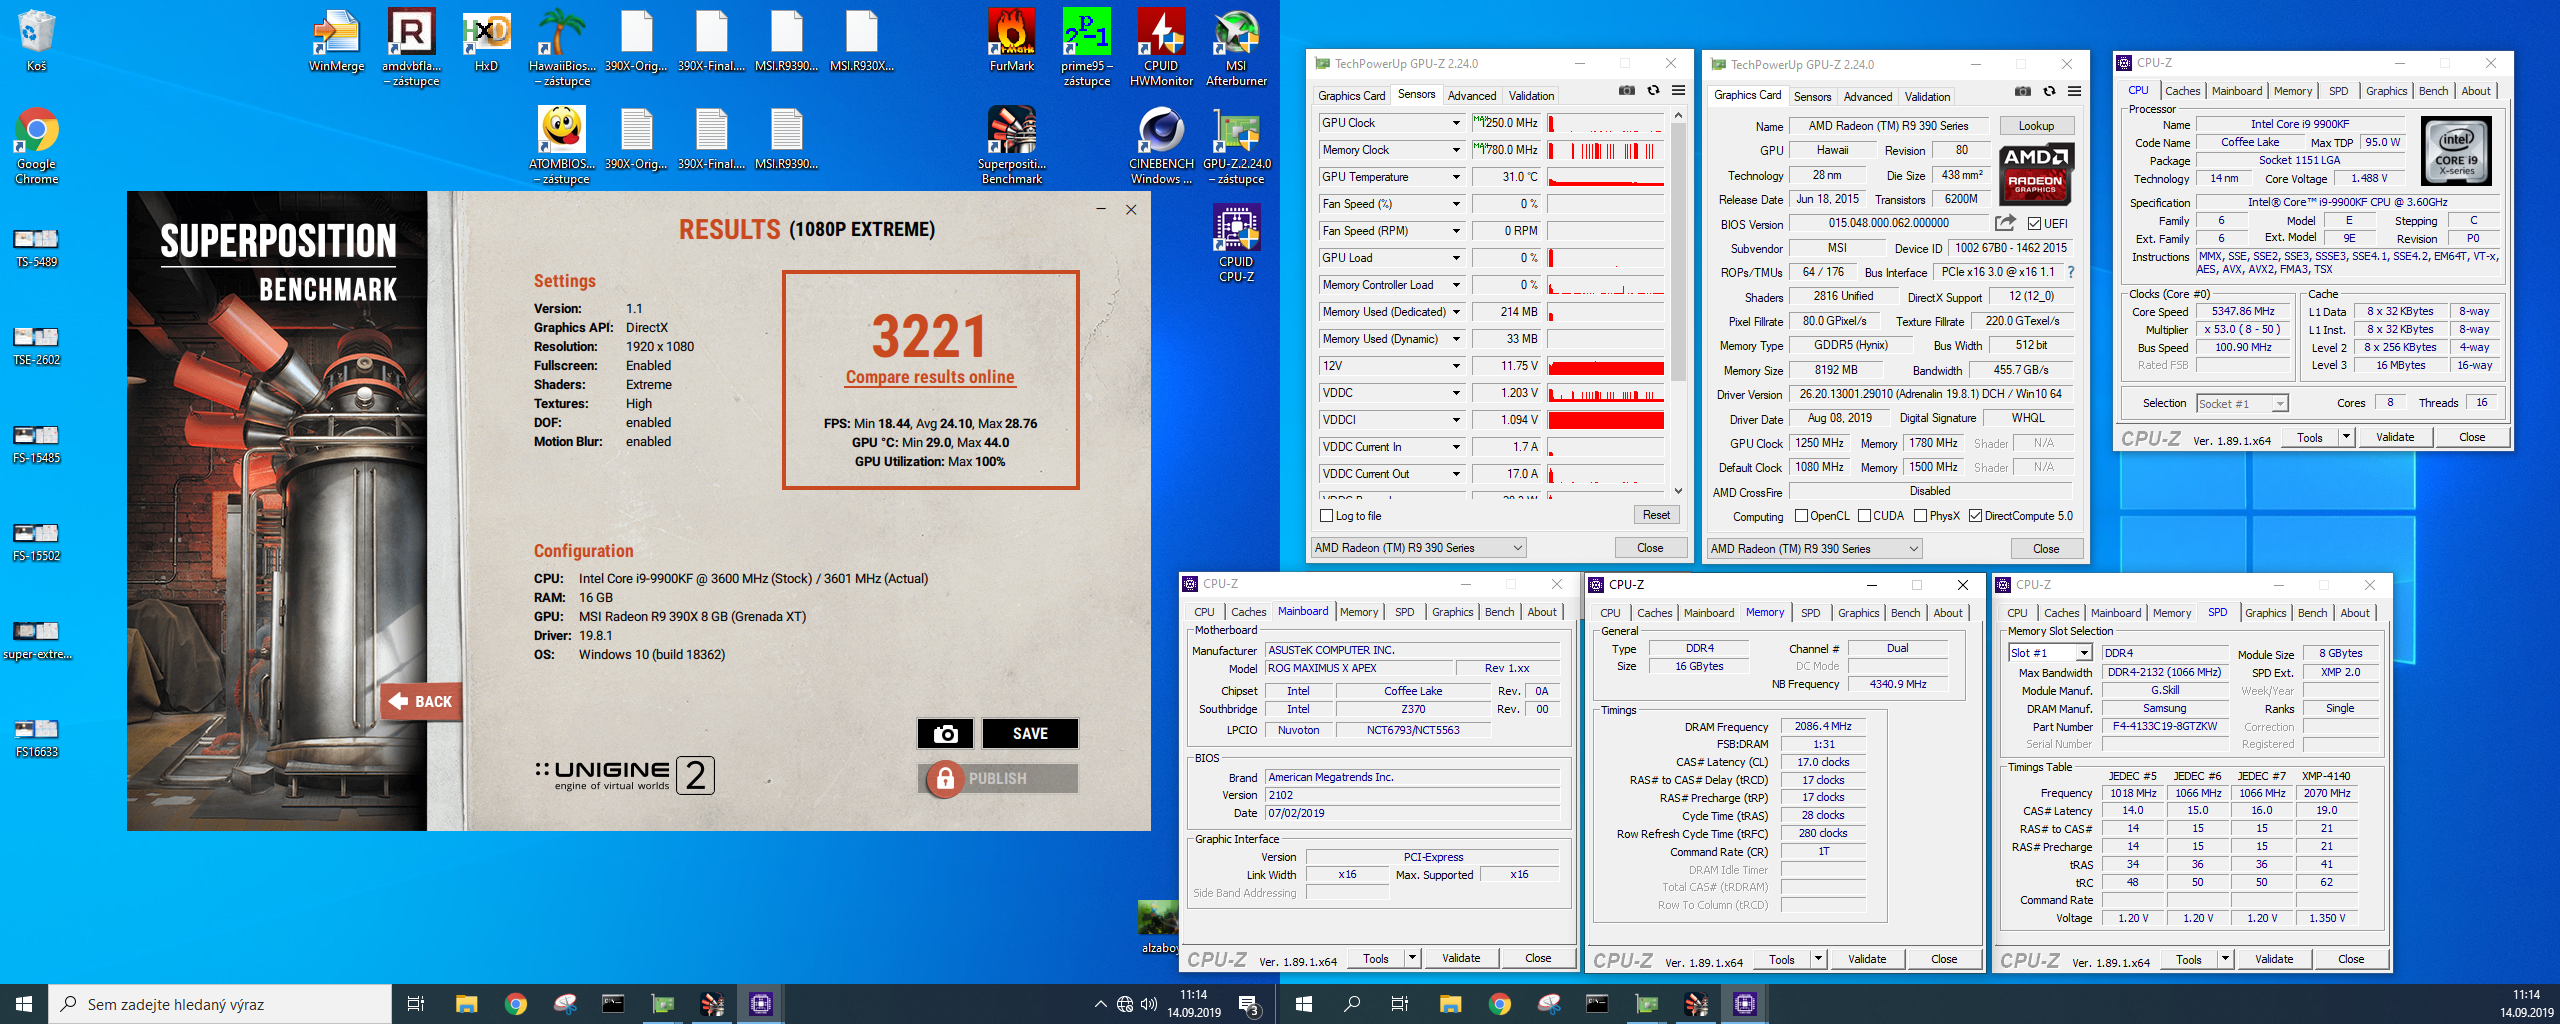Open the VDDC sensor dropdown
The image size is (2560, 1024).
point(1456,393)
